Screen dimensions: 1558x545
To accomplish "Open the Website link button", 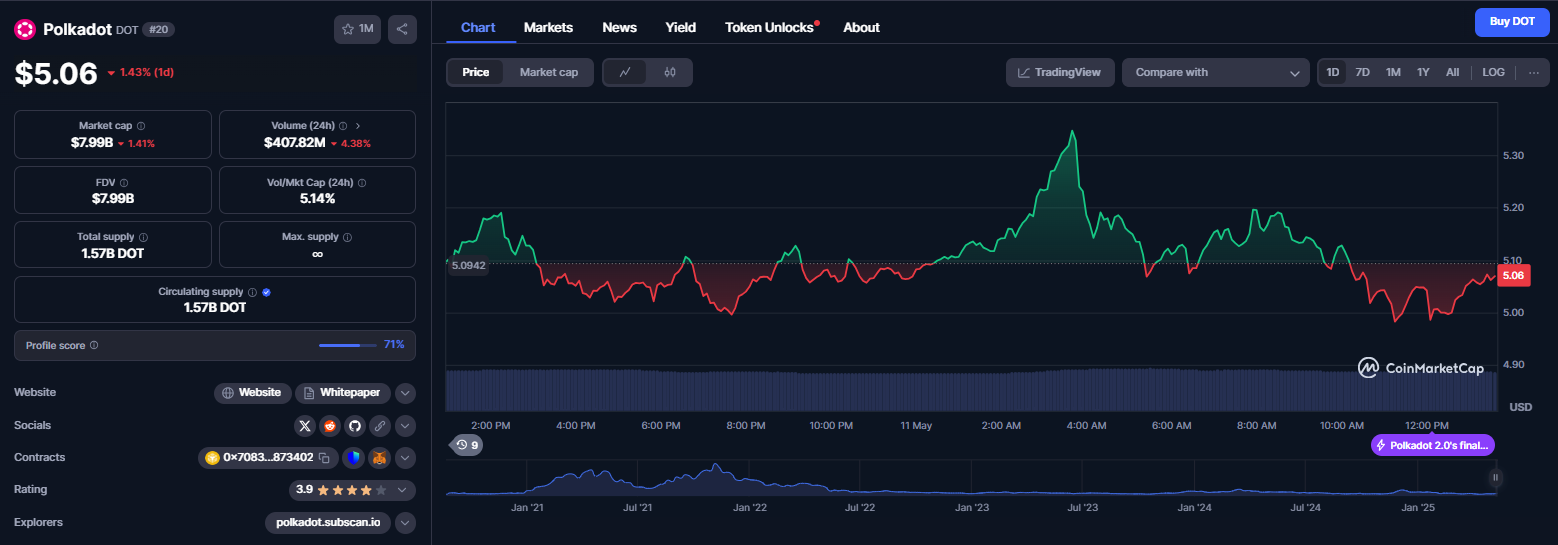I will pyautogui.click(x=253, y=393).
